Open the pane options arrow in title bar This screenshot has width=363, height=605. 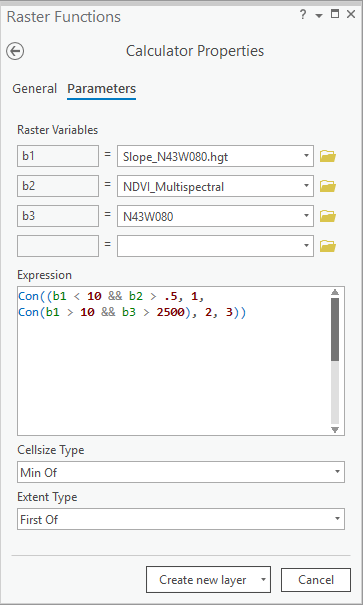pos(319,16)
